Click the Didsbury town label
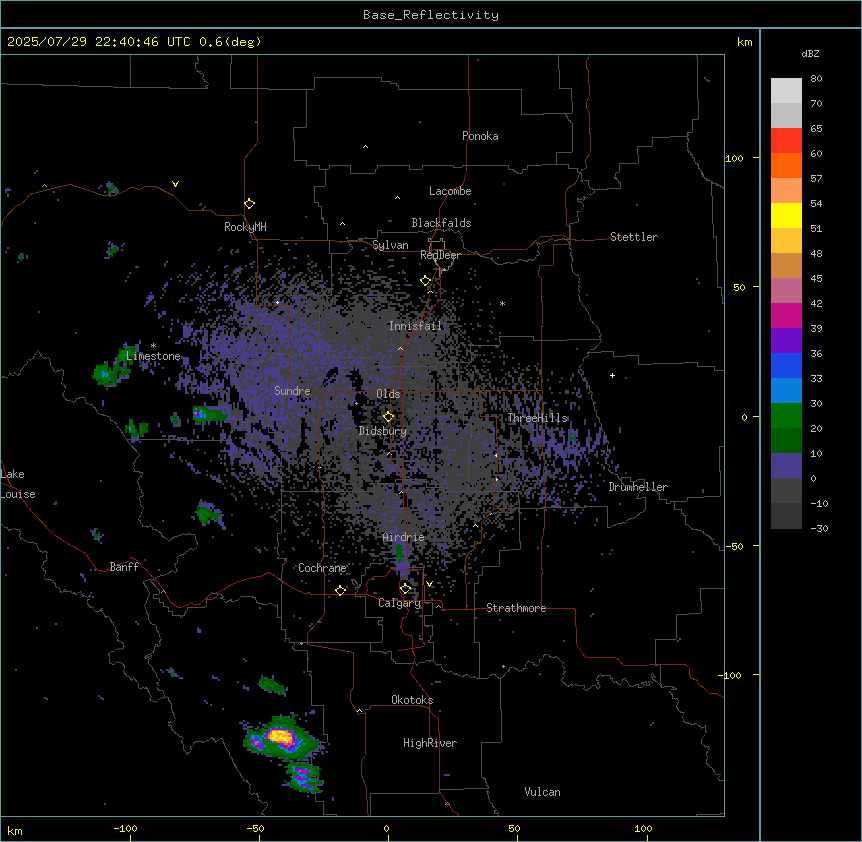This screenshot has width=862, height=842. (383, 431)
